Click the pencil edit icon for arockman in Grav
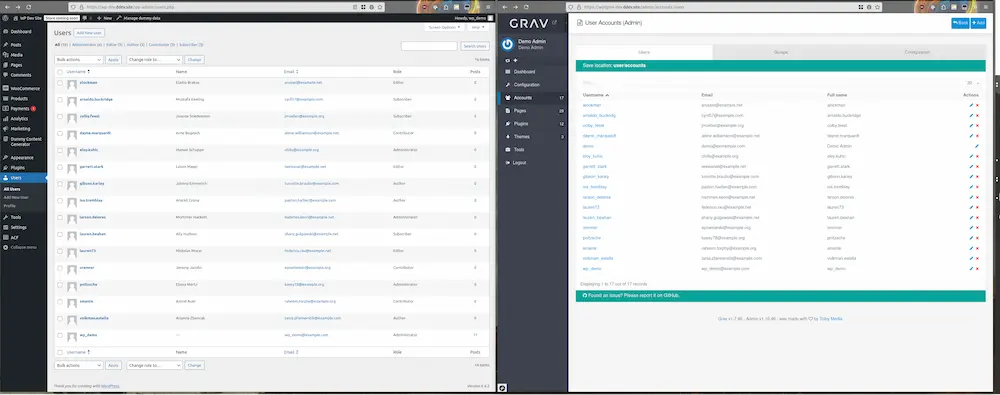 click(971, 105)
